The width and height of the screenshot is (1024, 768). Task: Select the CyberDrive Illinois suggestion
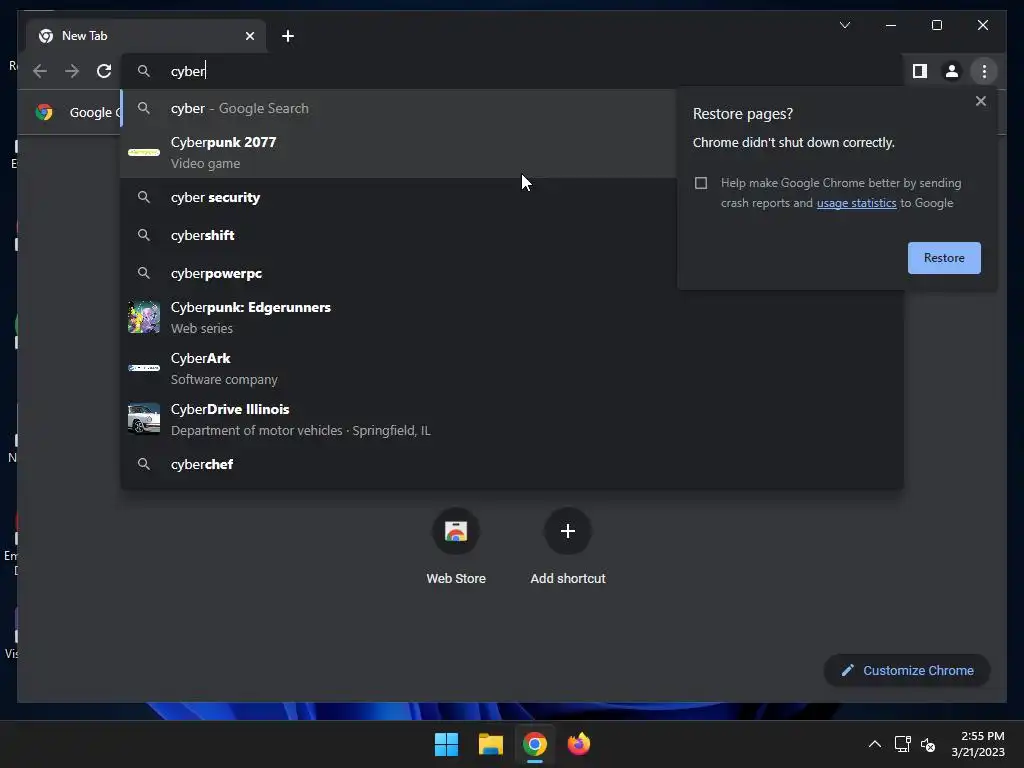click(x=512, y=419)
